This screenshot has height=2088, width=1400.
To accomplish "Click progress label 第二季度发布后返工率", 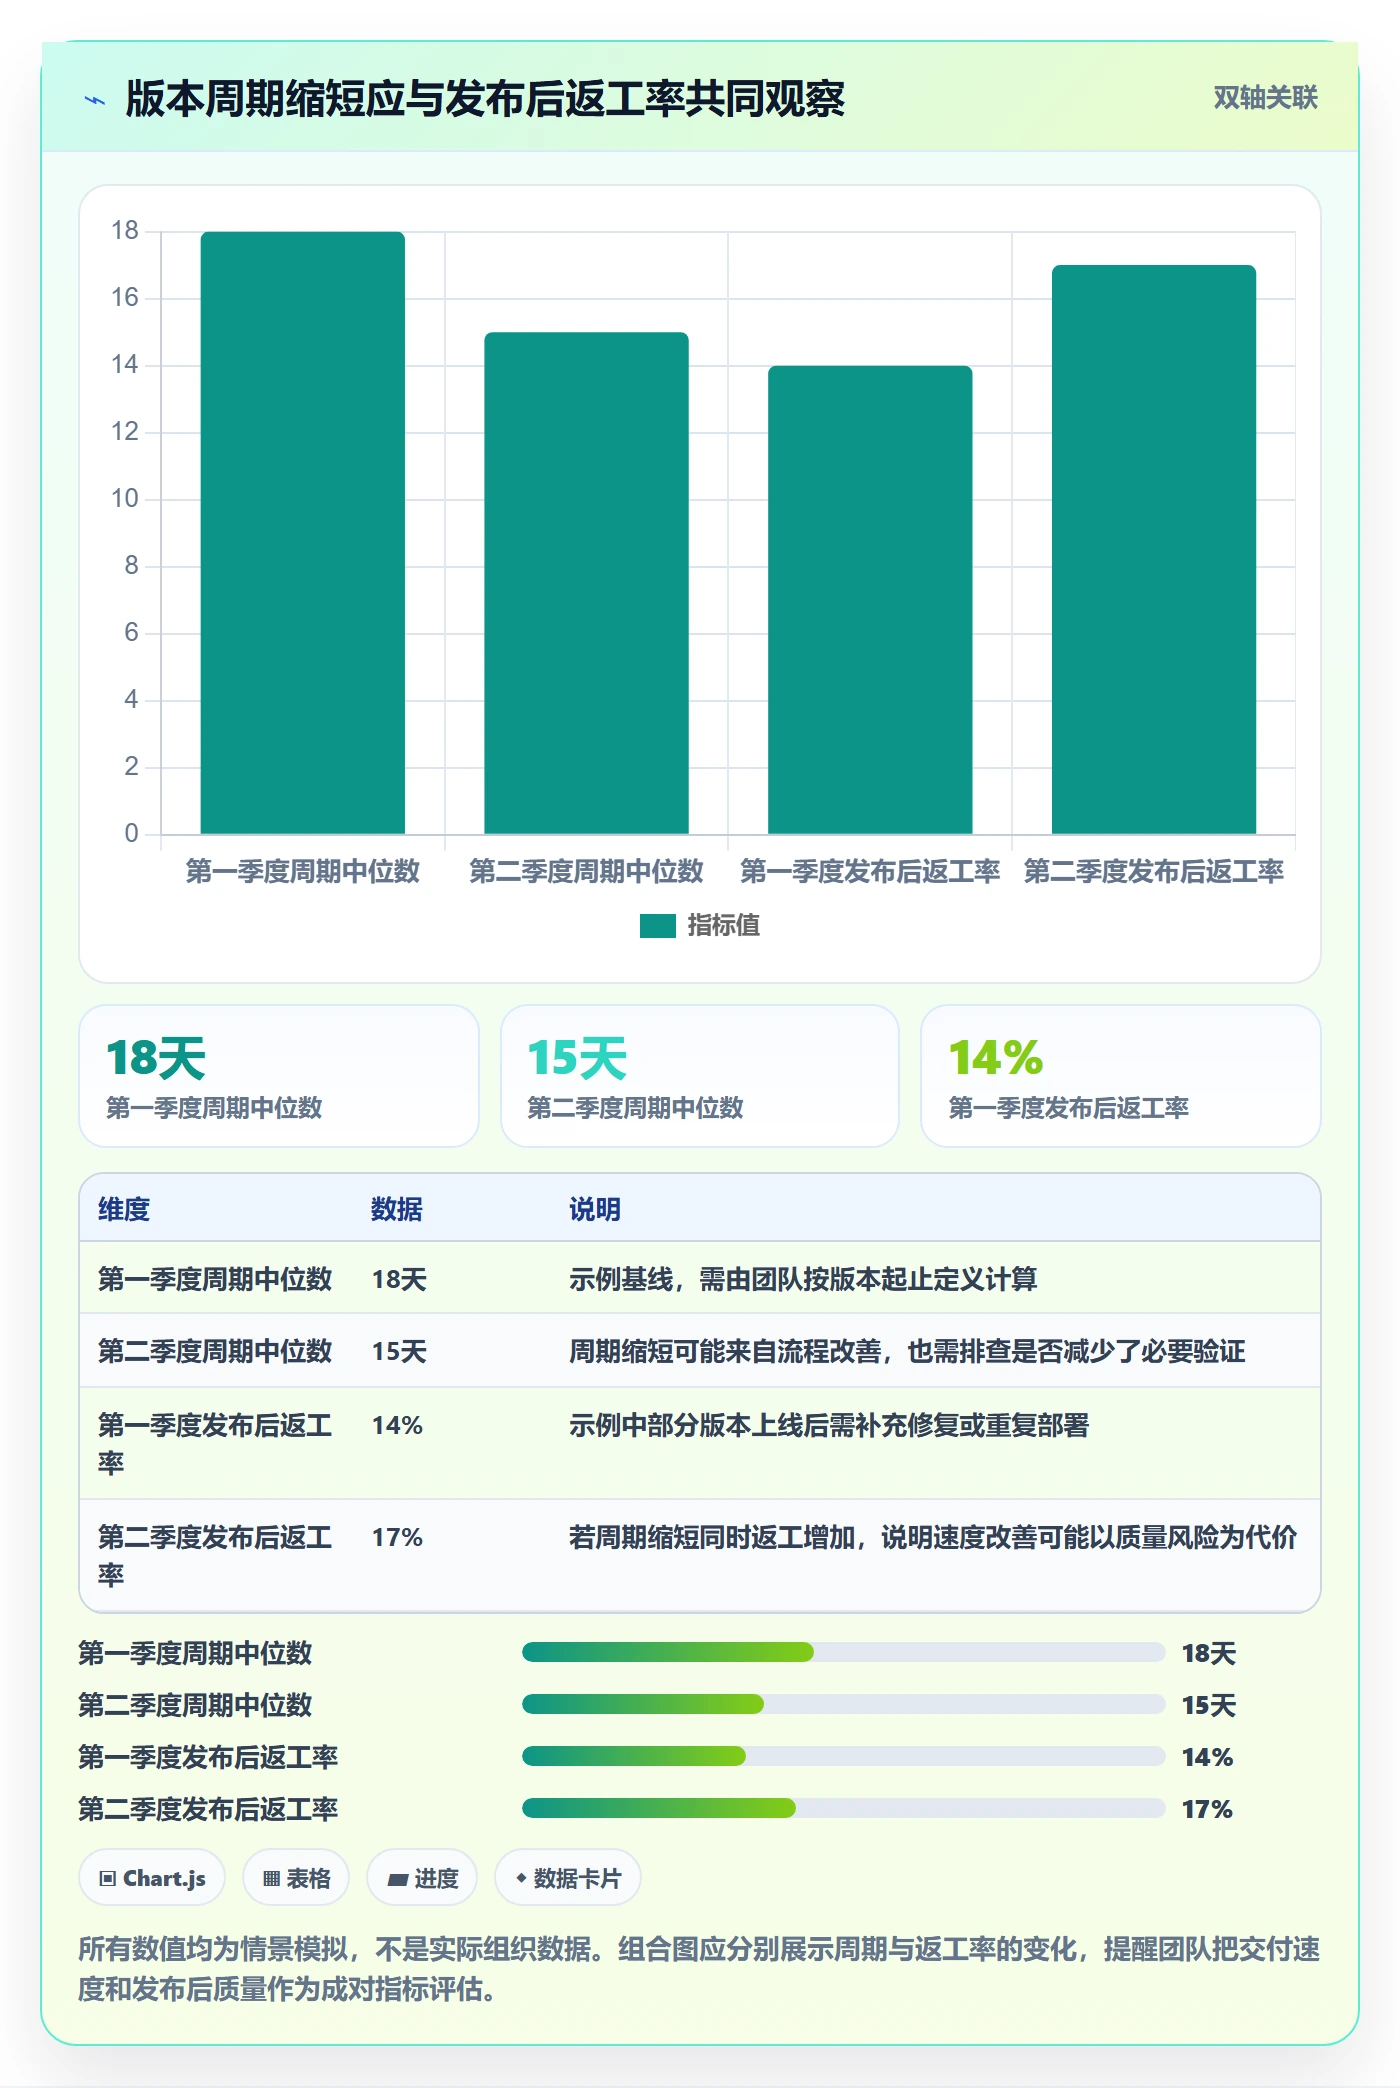I will (208, 1809).
